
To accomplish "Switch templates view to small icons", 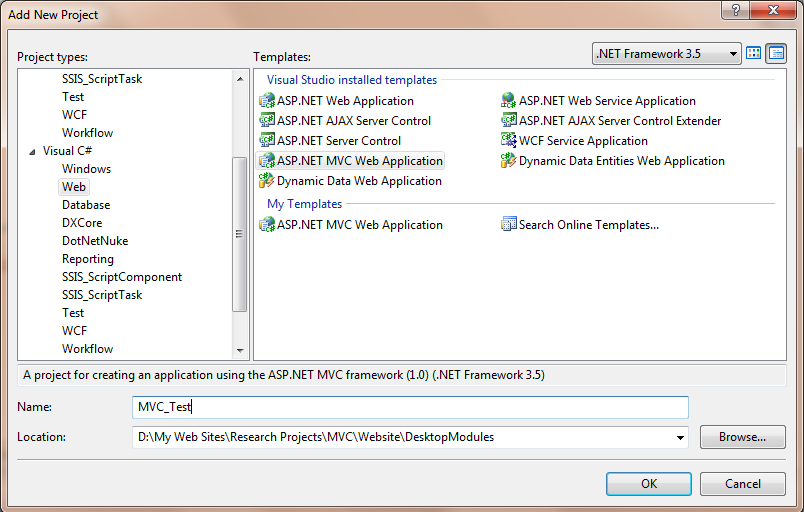I will point(776,53).
